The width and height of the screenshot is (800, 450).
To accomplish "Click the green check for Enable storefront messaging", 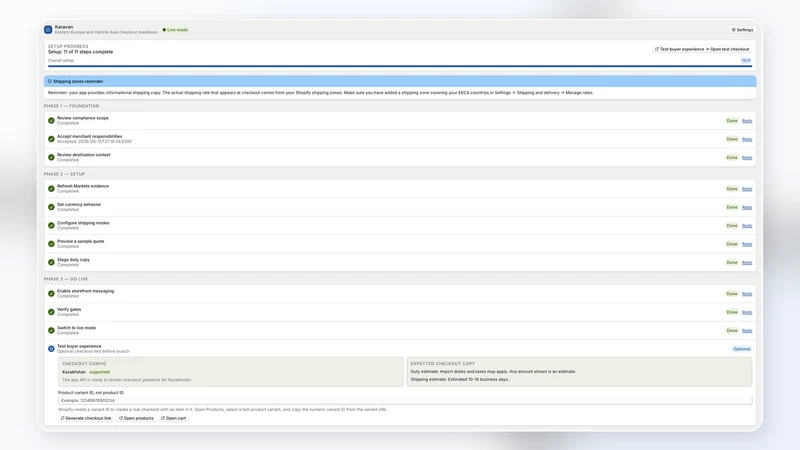I will tap(51, 294).
